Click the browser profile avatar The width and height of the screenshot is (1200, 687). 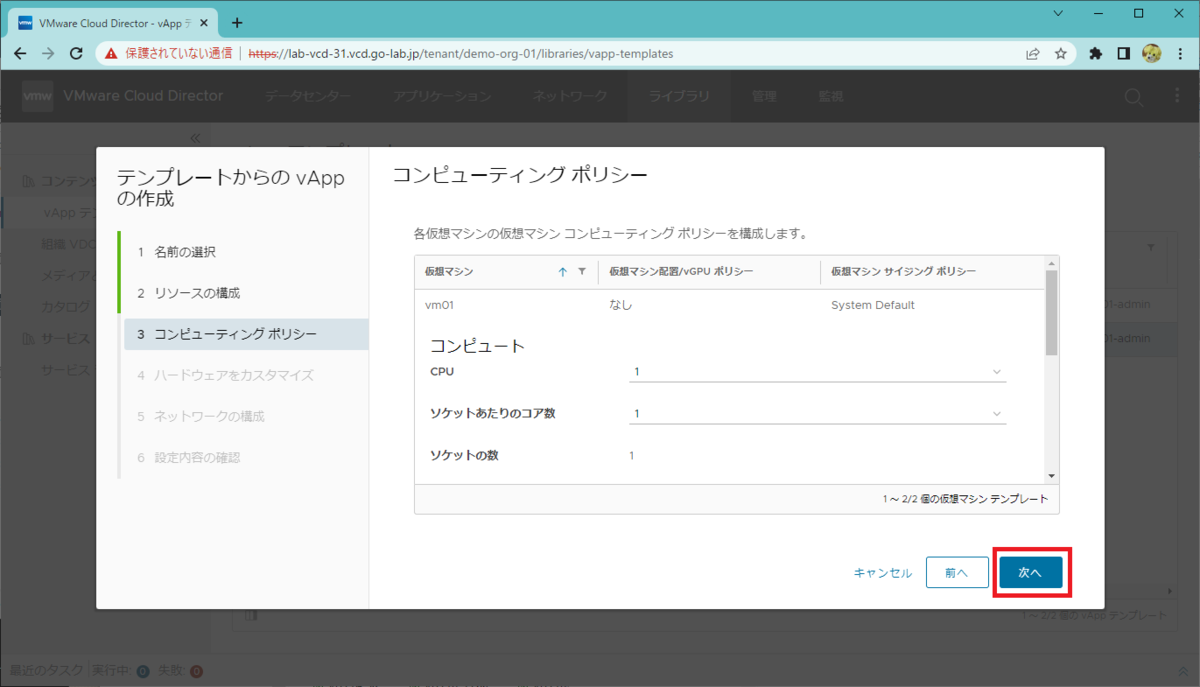[1151, 54]
